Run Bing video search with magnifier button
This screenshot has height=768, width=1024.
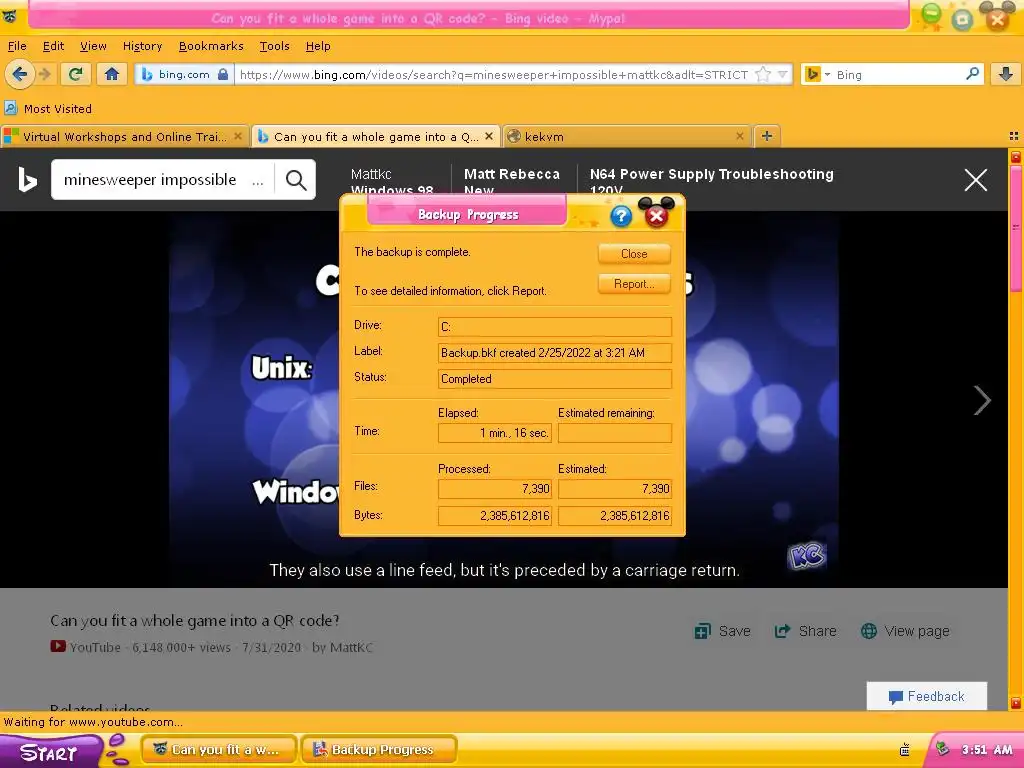coord(296,180)
